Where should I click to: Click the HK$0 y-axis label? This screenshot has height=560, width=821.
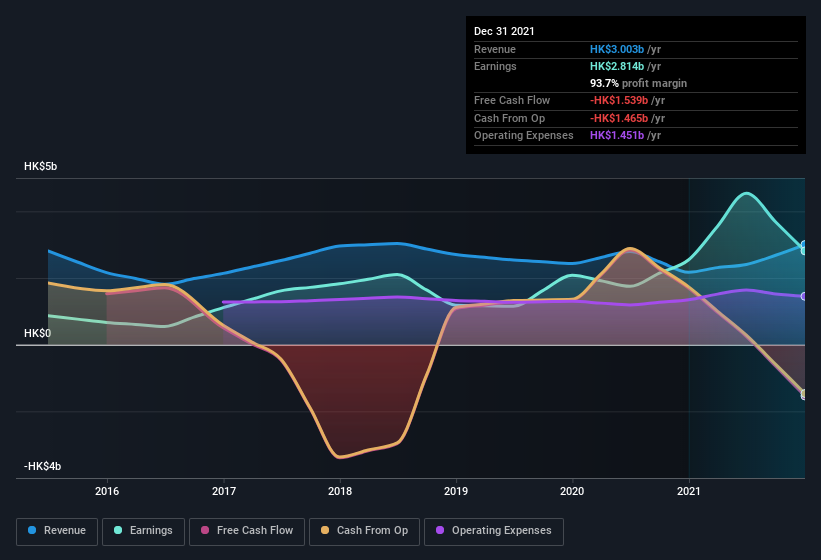(x=37, y=333)
